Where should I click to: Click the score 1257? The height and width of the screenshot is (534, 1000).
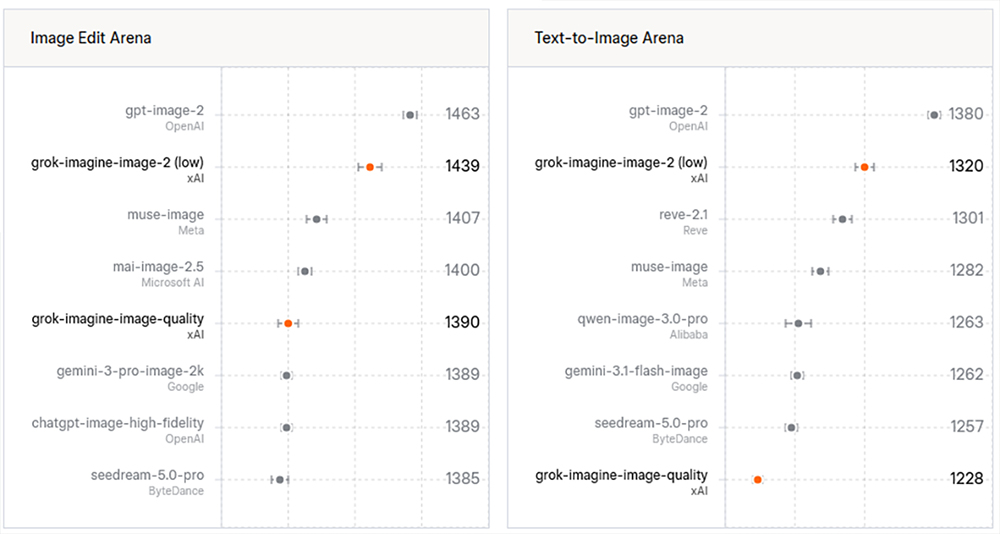(966, 427)
